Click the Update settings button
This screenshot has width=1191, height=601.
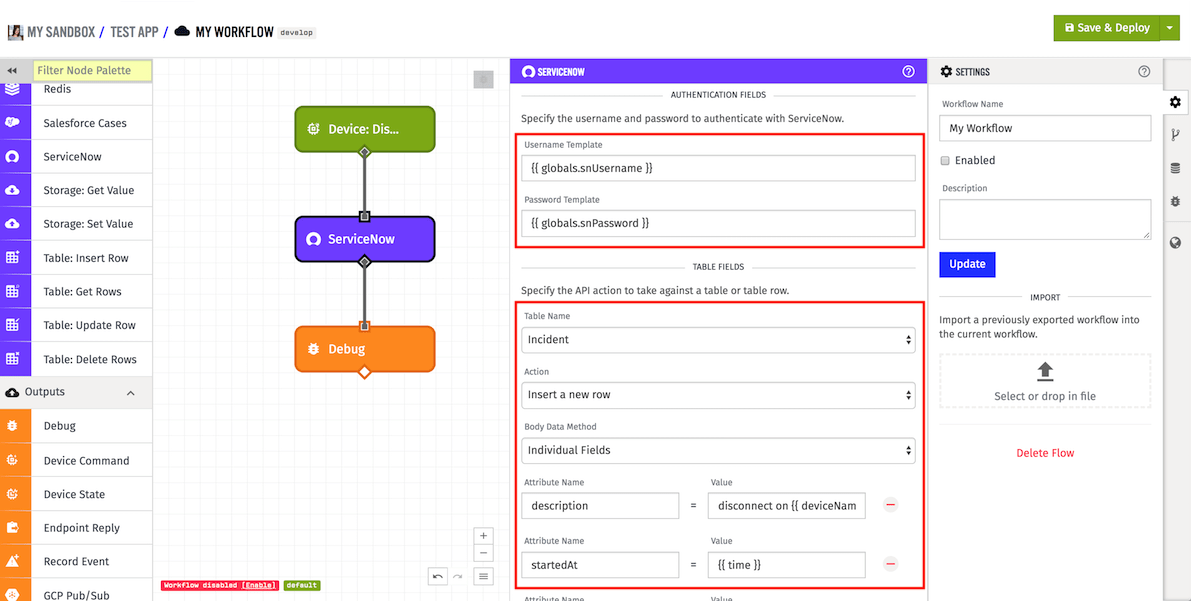pos(967,264)
